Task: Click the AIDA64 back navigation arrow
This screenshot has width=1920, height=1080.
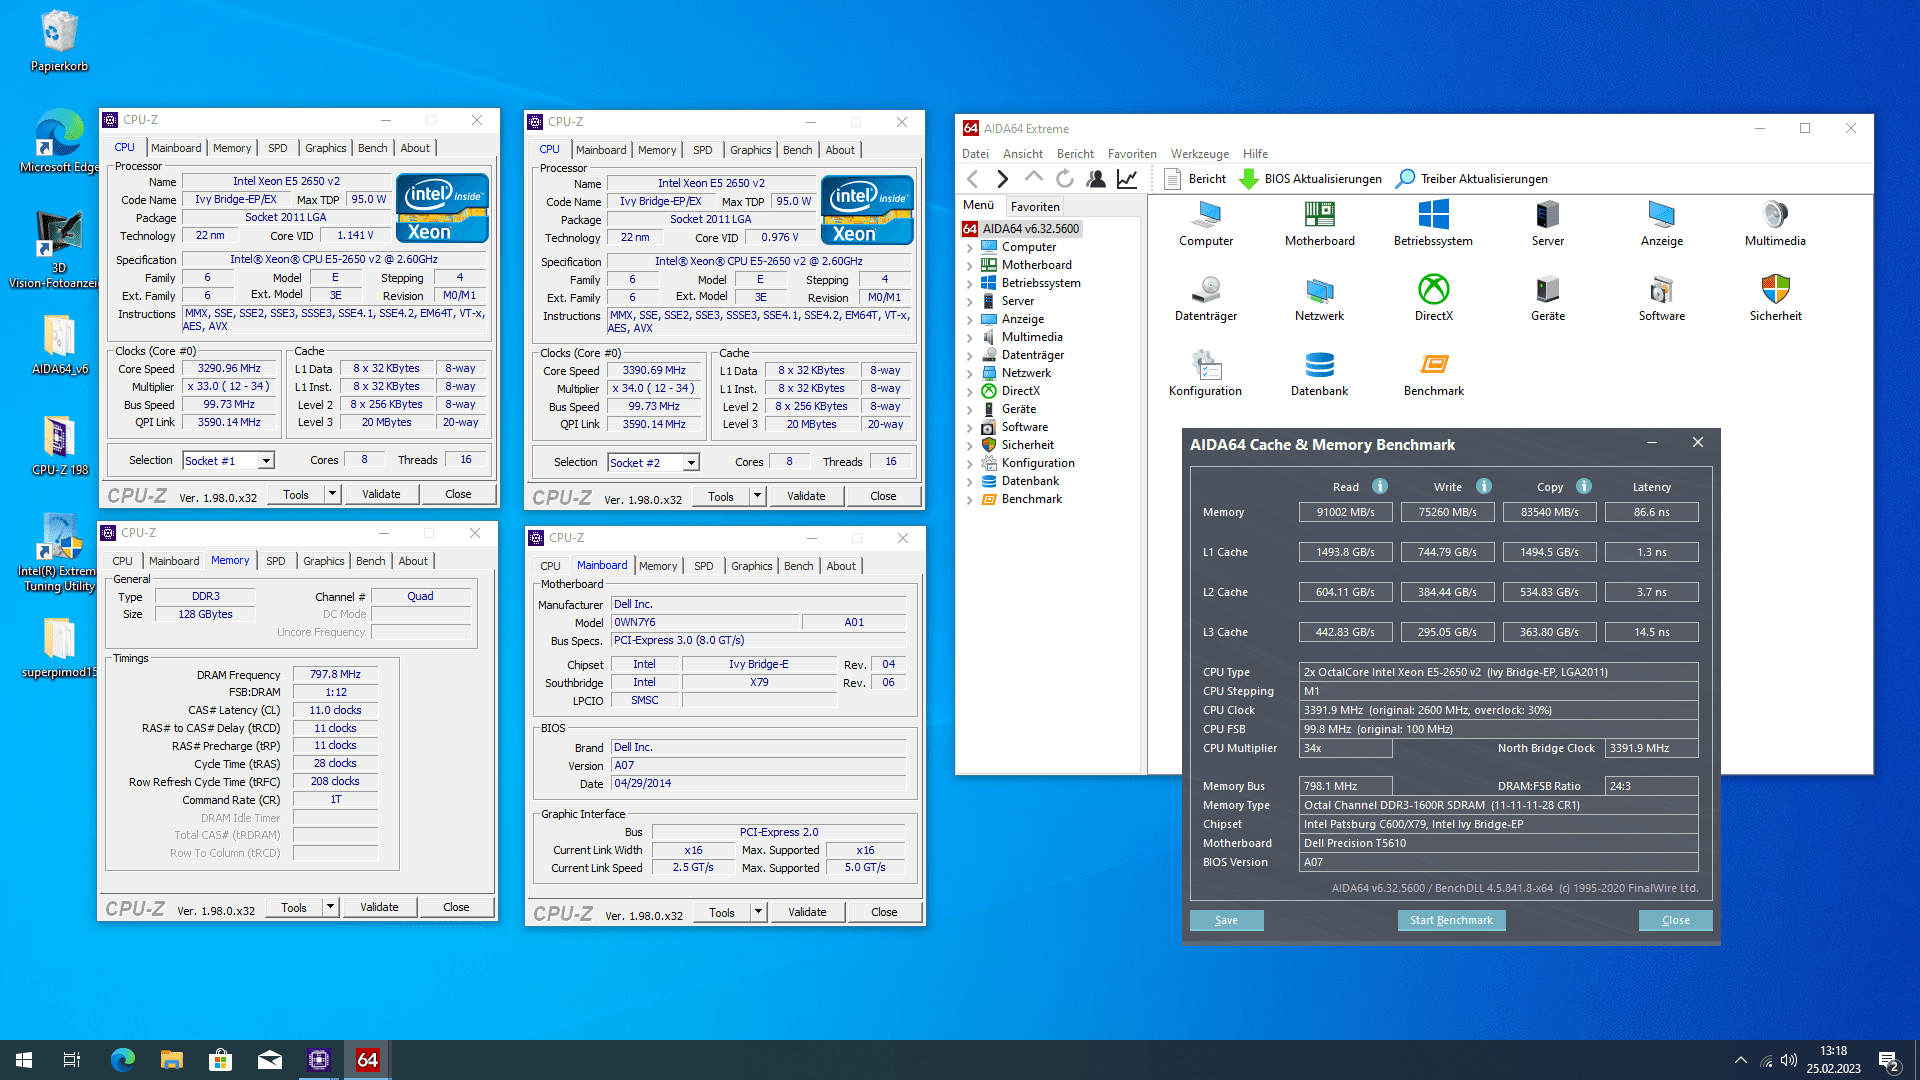Action: 972,179
